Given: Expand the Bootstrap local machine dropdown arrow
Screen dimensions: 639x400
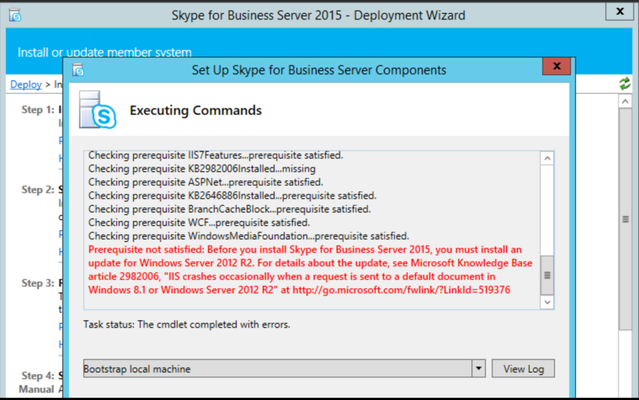Looking at the screenshot, I should click(x=479, y=369).
